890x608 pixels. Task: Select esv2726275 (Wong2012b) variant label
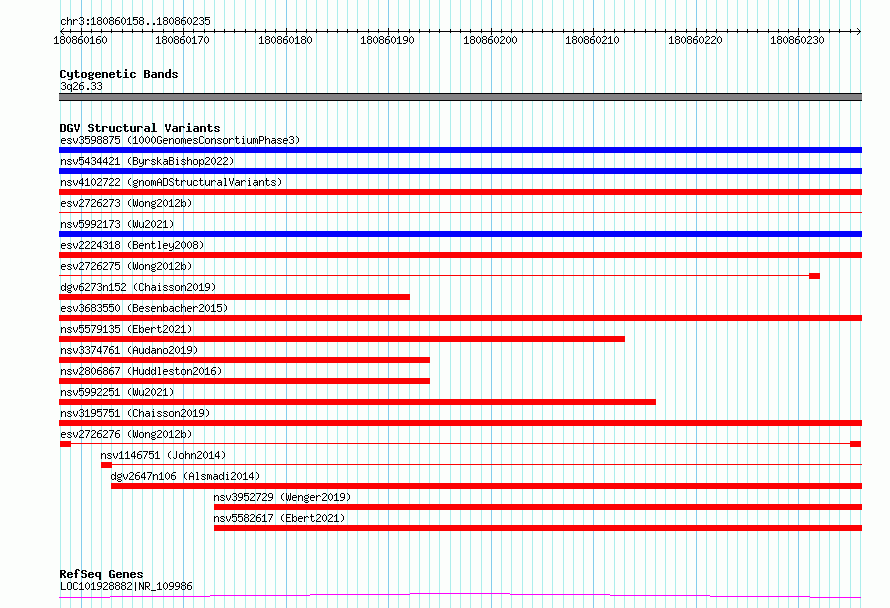tap(126, 266)
